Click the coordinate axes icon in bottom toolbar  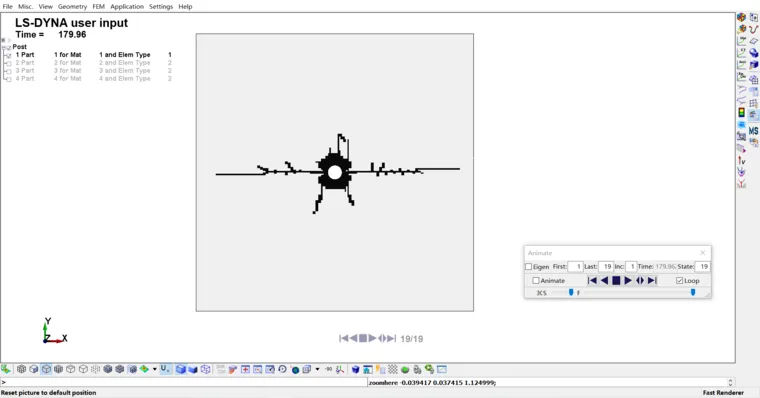click(x=340, y=369)
